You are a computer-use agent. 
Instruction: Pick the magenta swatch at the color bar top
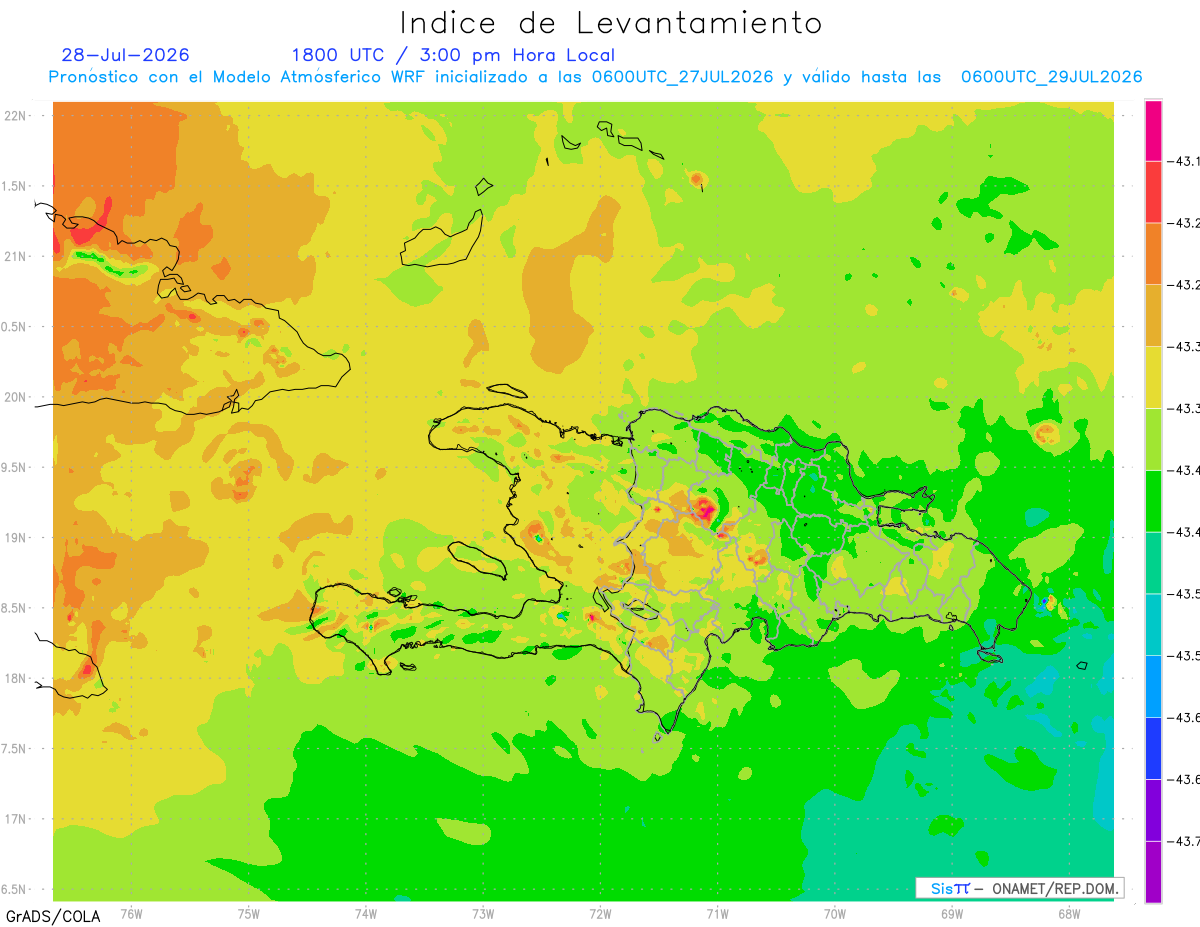[x=1153, y=130]
